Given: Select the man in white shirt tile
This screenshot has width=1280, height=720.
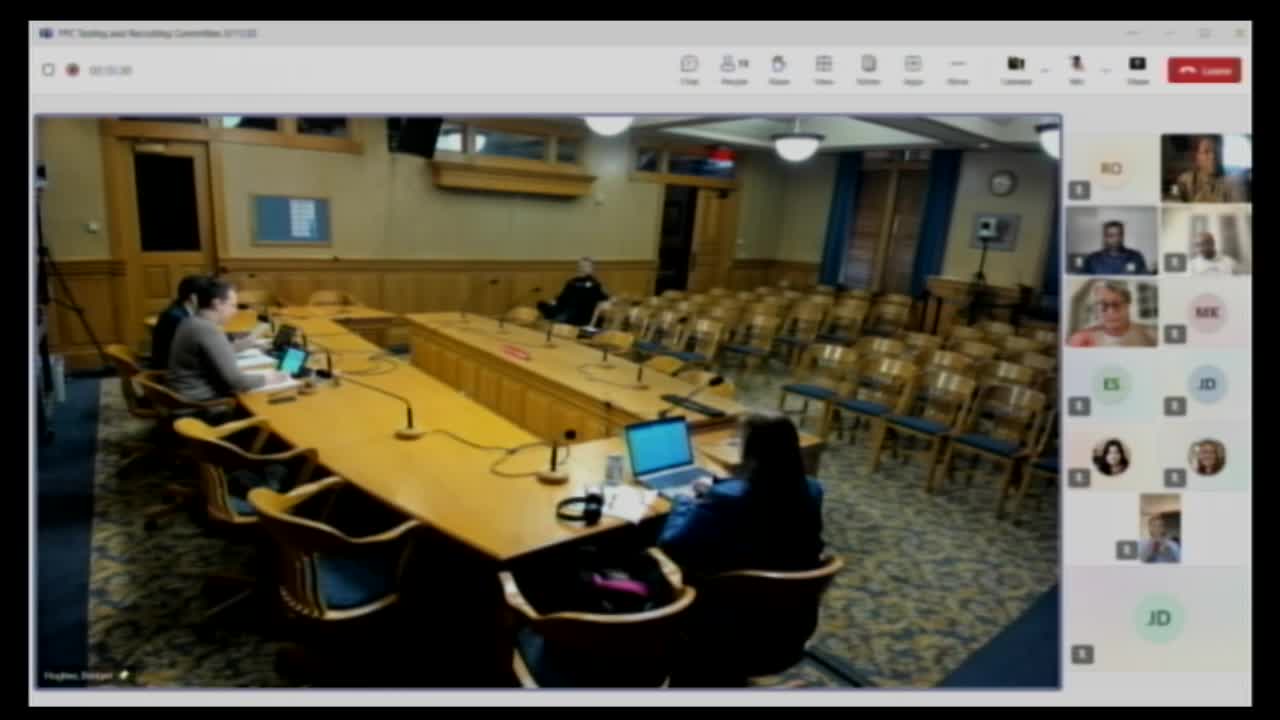Looking at the screenshot, I should pyautogui.click(x=1206, y=240).
